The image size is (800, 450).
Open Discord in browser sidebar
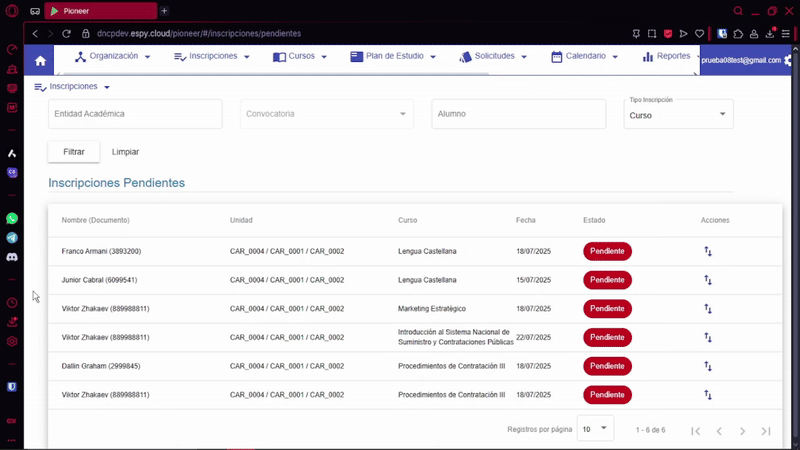[12, 257]
